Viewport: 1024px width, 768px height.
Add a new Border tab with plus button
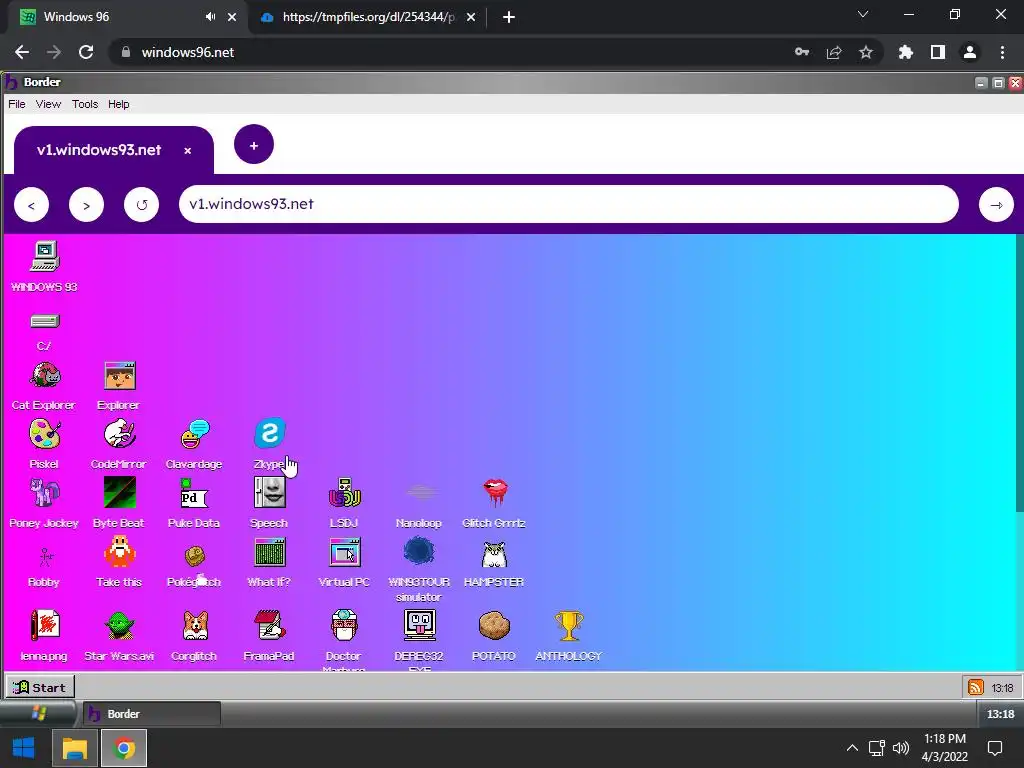(253, 144)
